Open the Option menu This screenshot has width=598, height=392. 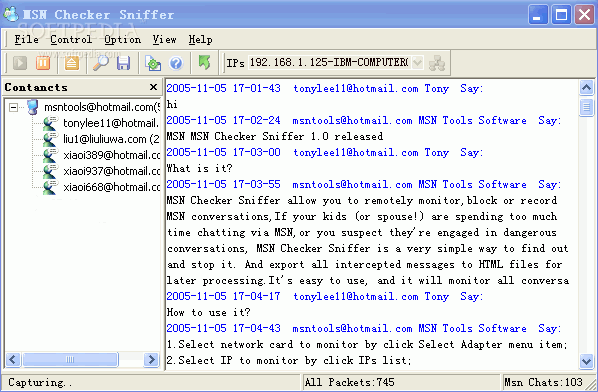122,39
